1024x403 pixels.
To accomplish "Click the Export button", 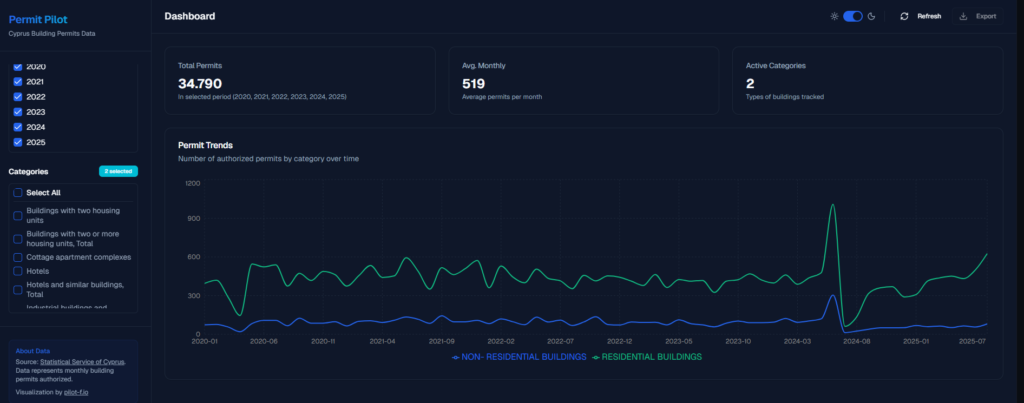I will click(977, 16).
